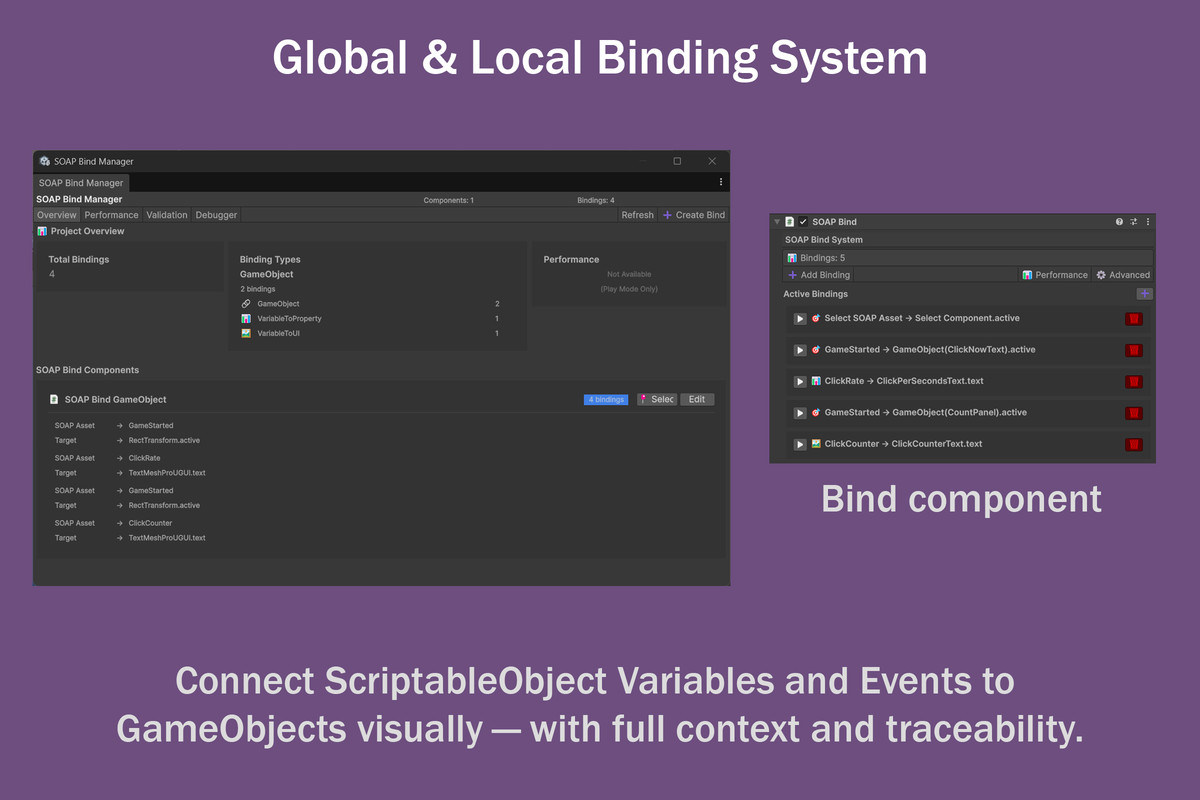Switch to the Performance tab in Bind Manager

click(x=111, y=215)
